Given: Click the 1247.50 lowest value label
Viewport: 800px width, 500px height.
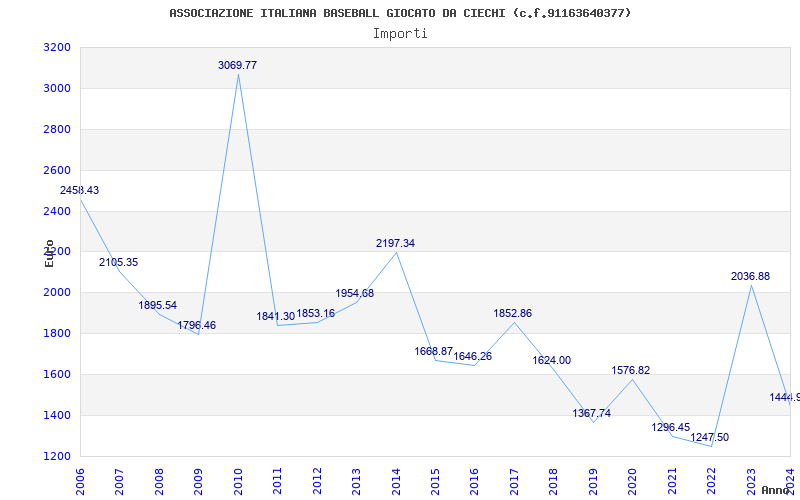Looking at the screenshot, I should [x=710, y=437].
